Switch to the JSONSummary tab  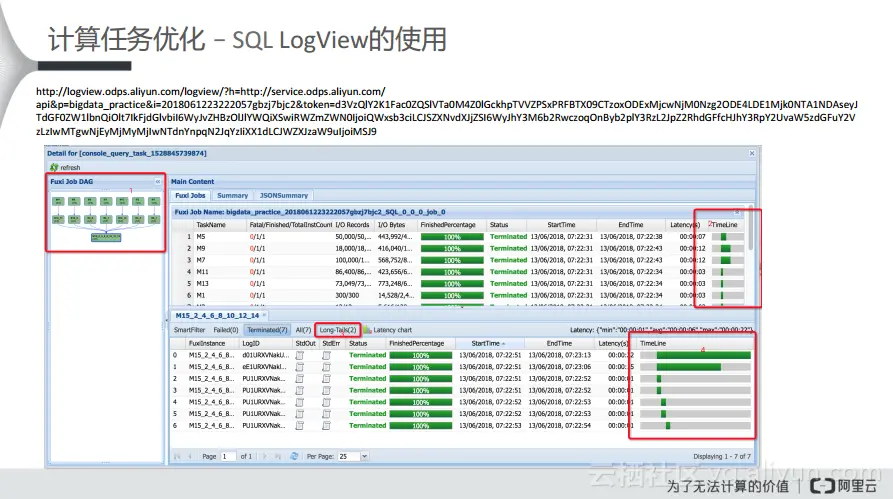(284, 195)
